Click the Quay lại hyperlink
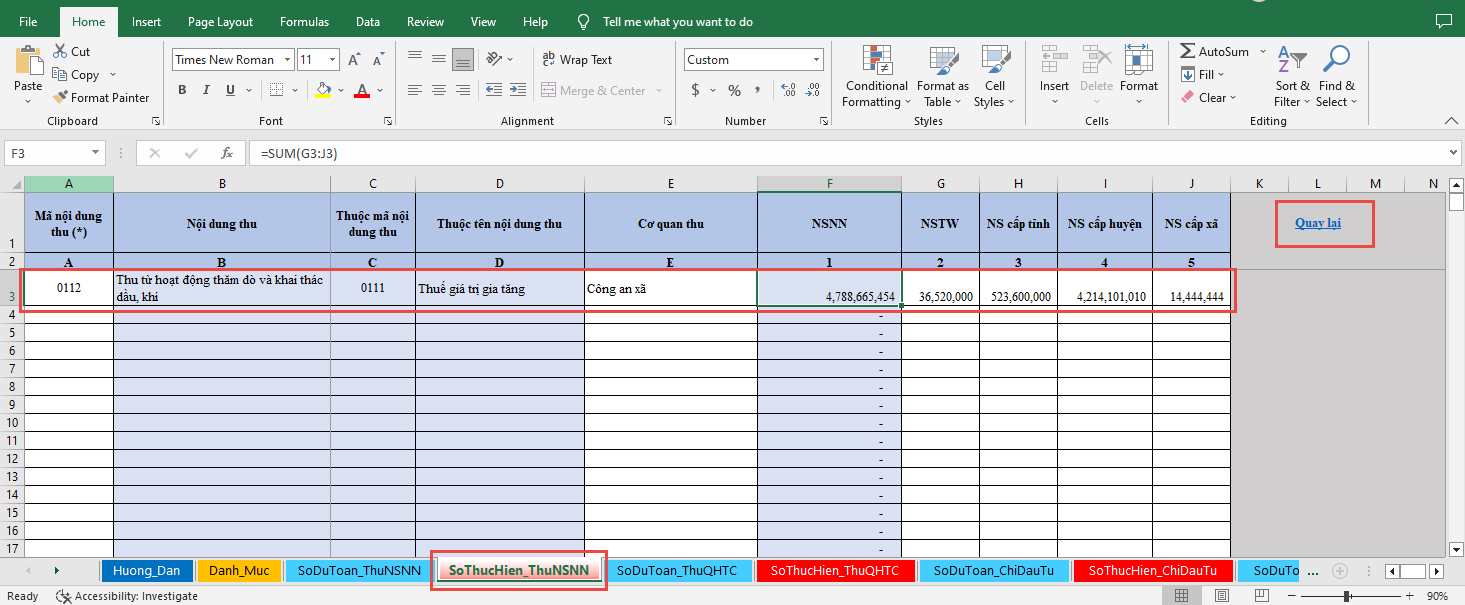The image size is (1465, 605). pos(1317,223)
